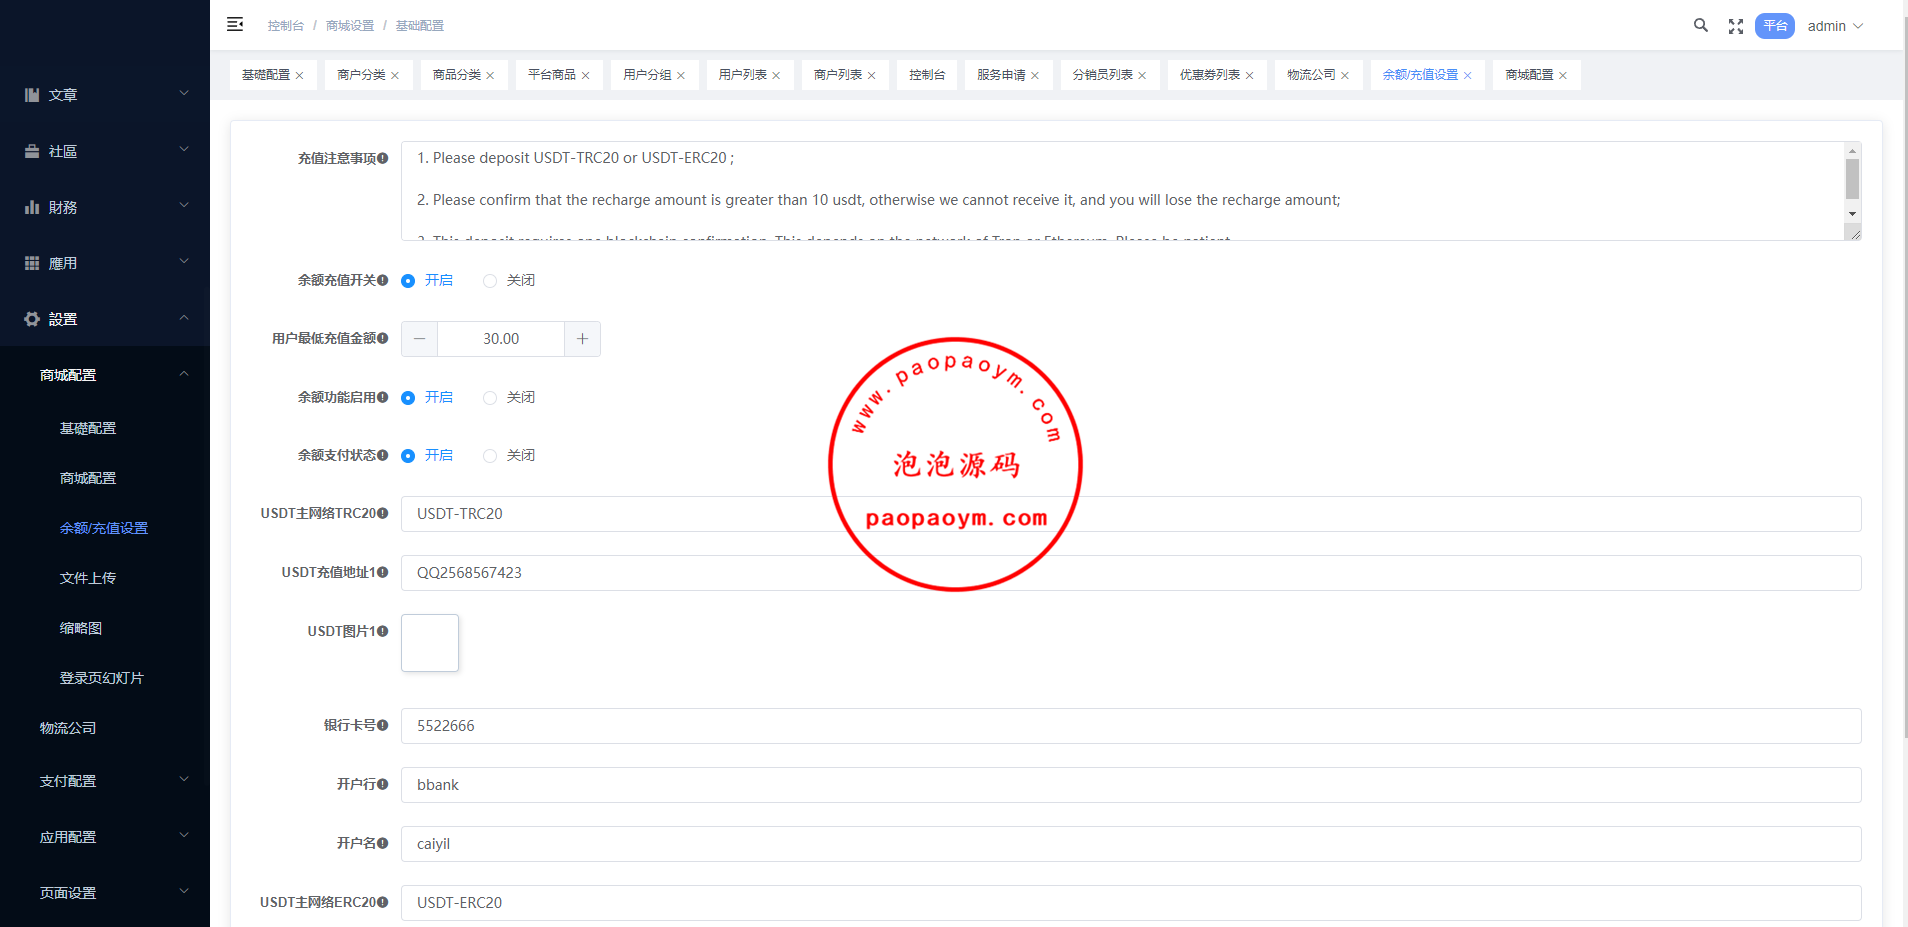Click the plus button for minimum recharge amount

click(x=582, y=339)
